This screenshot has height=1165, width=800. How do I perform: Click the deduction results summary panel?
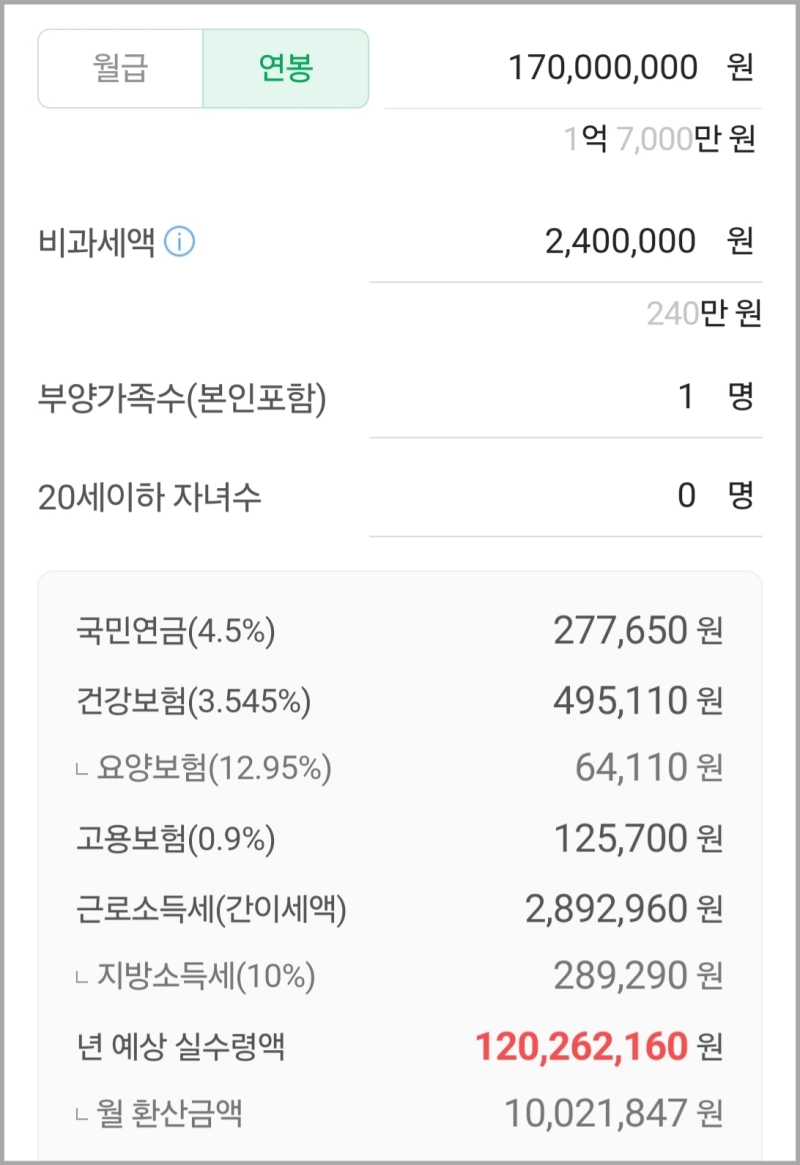click(x=400, y=860)
